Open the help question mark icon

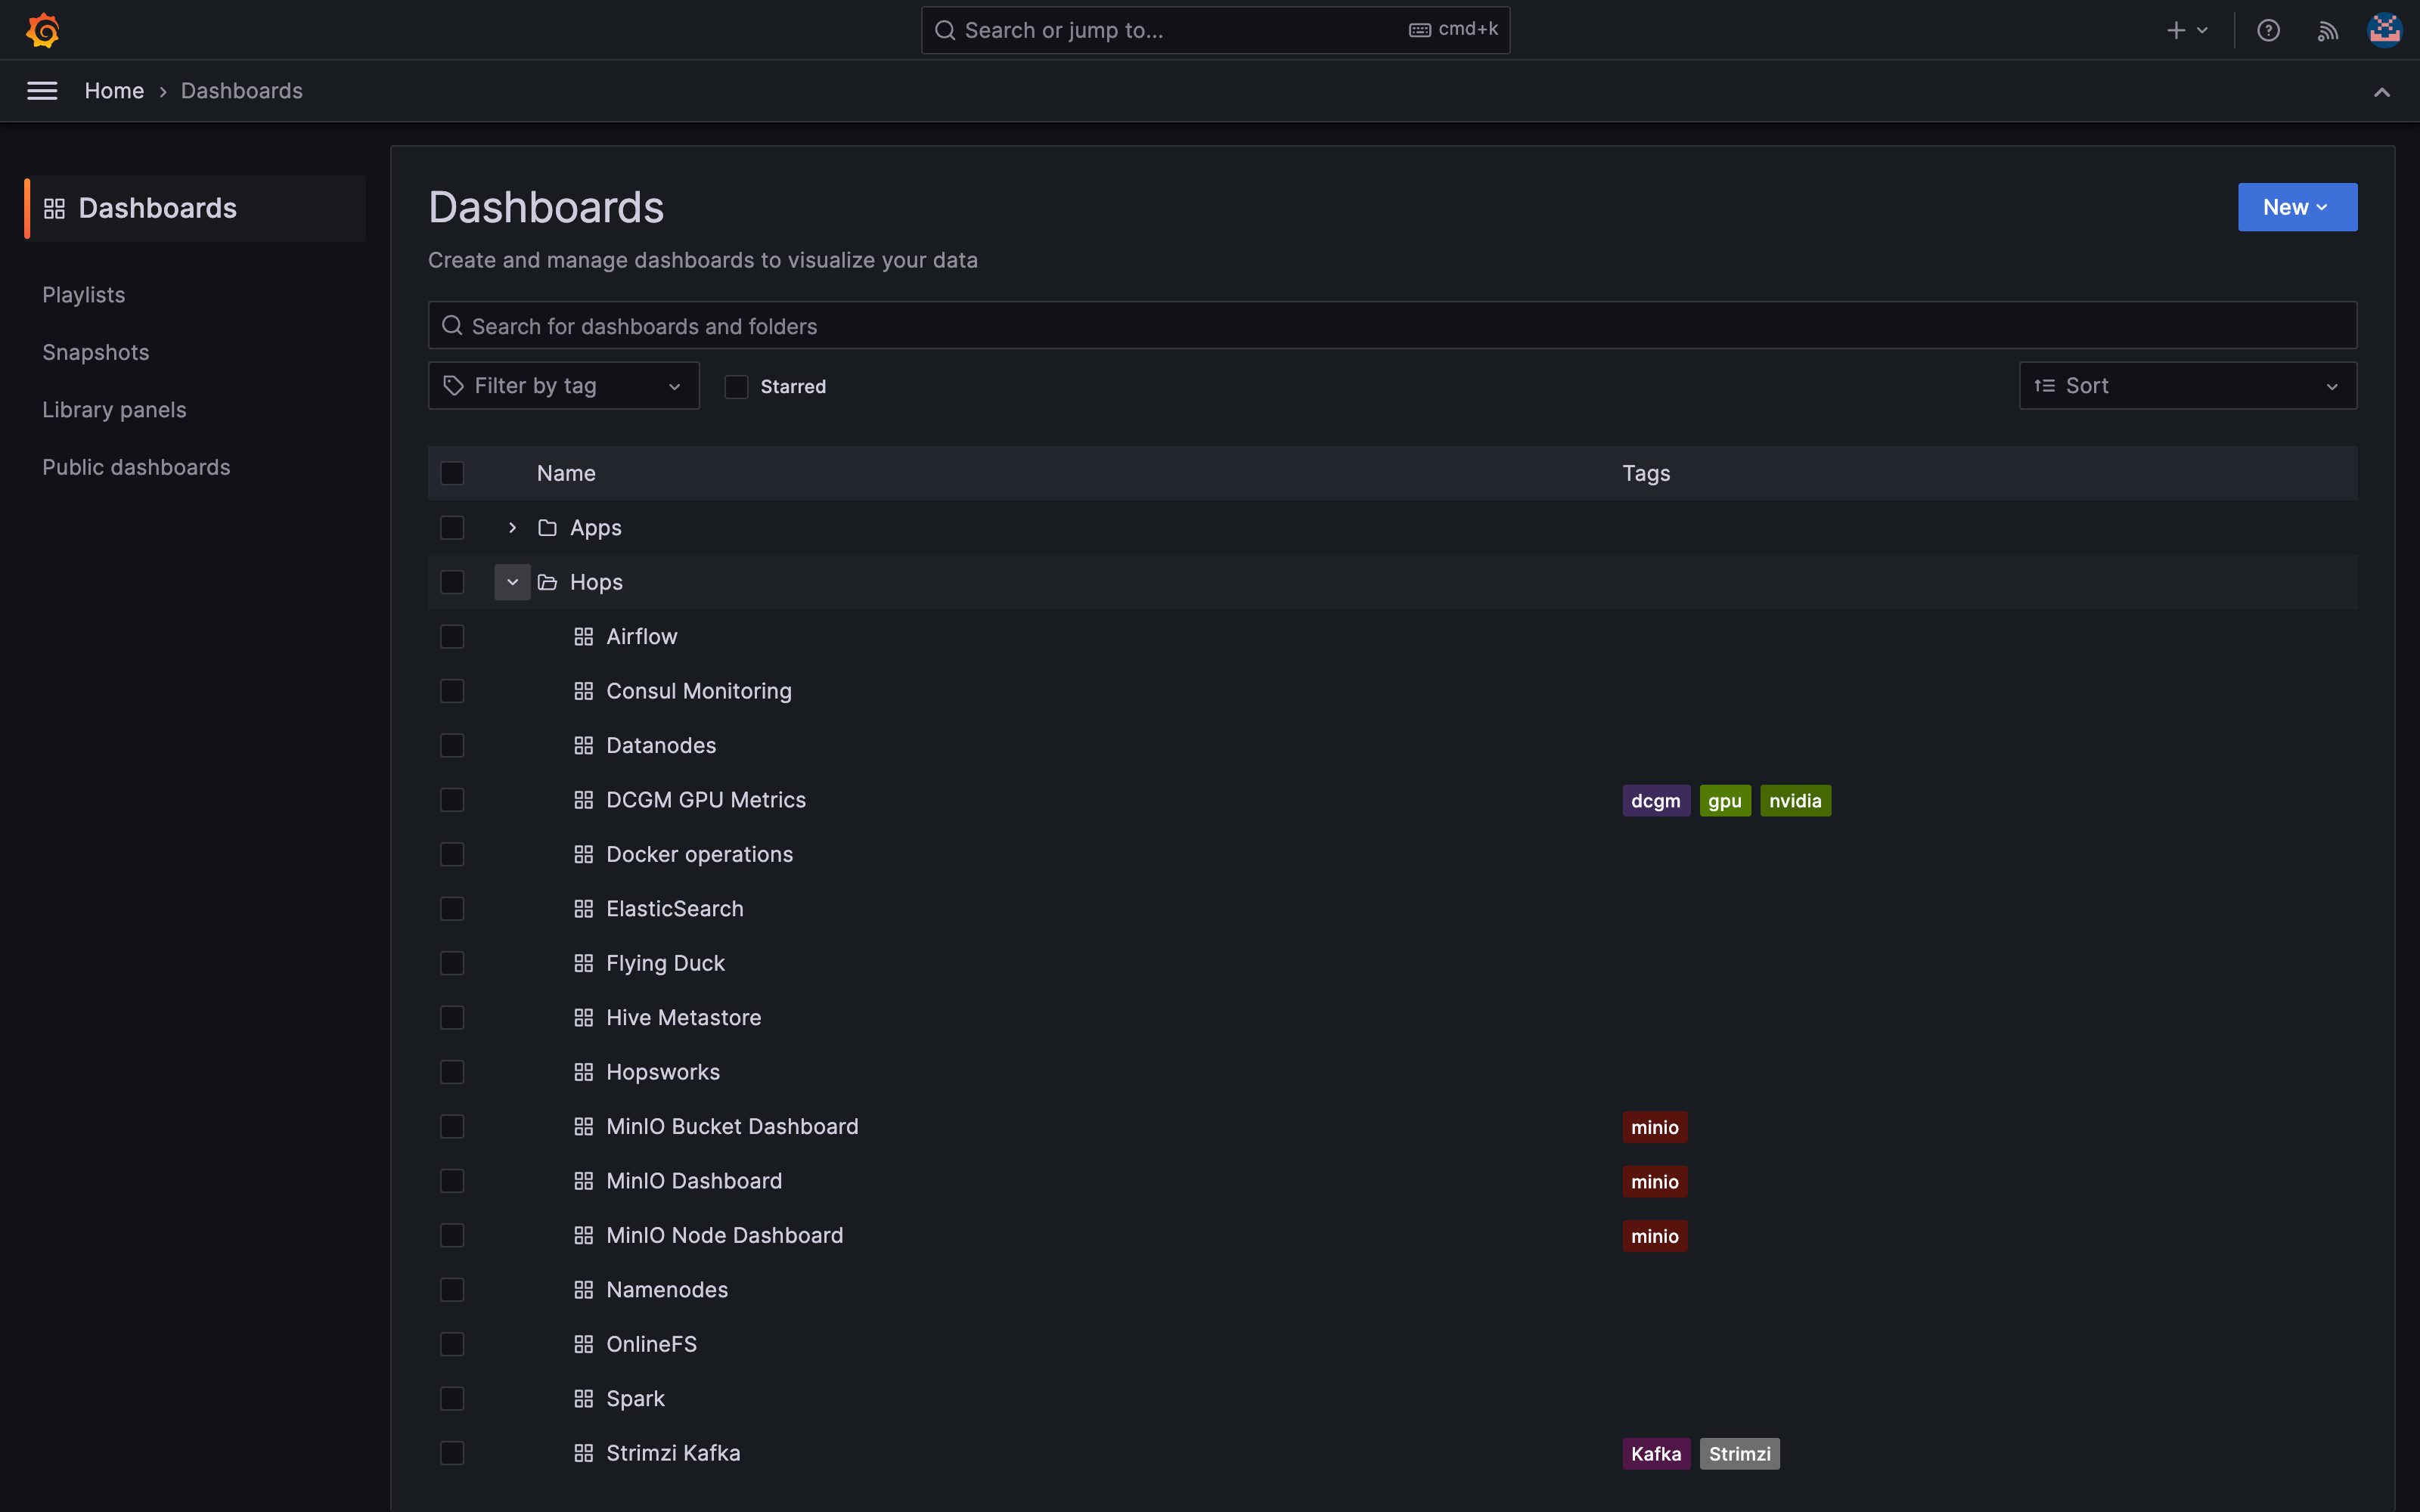click(2268, 30)
